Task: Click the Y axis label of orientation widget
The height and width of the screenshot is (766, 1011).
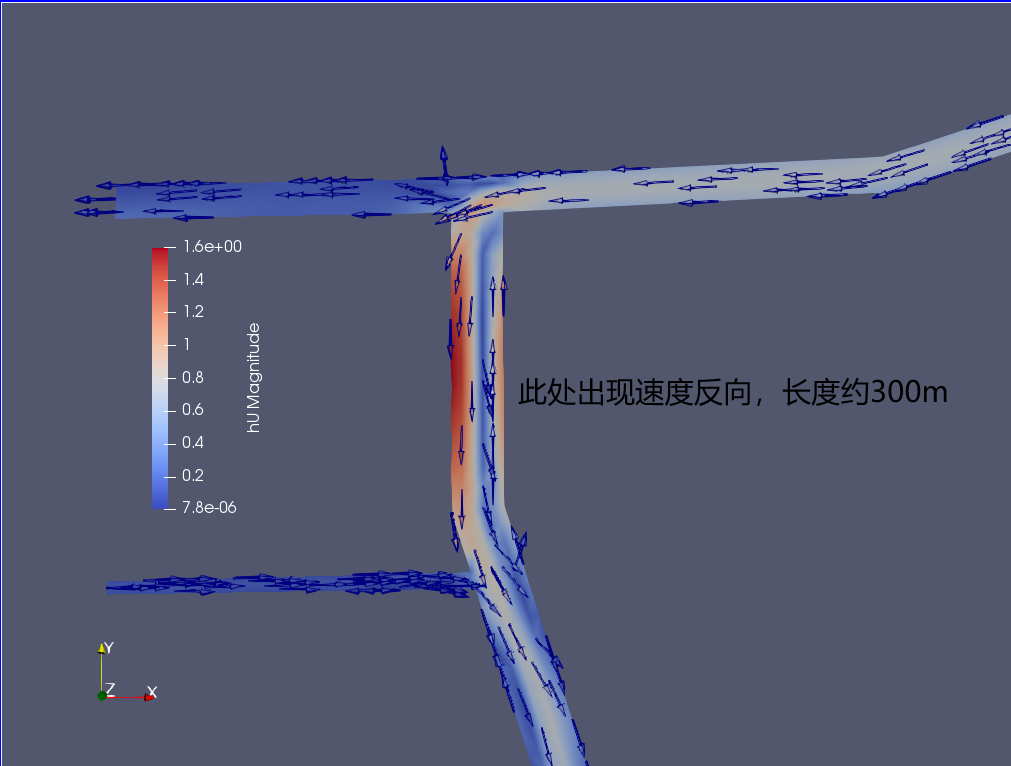Action: tap(109, 648)
